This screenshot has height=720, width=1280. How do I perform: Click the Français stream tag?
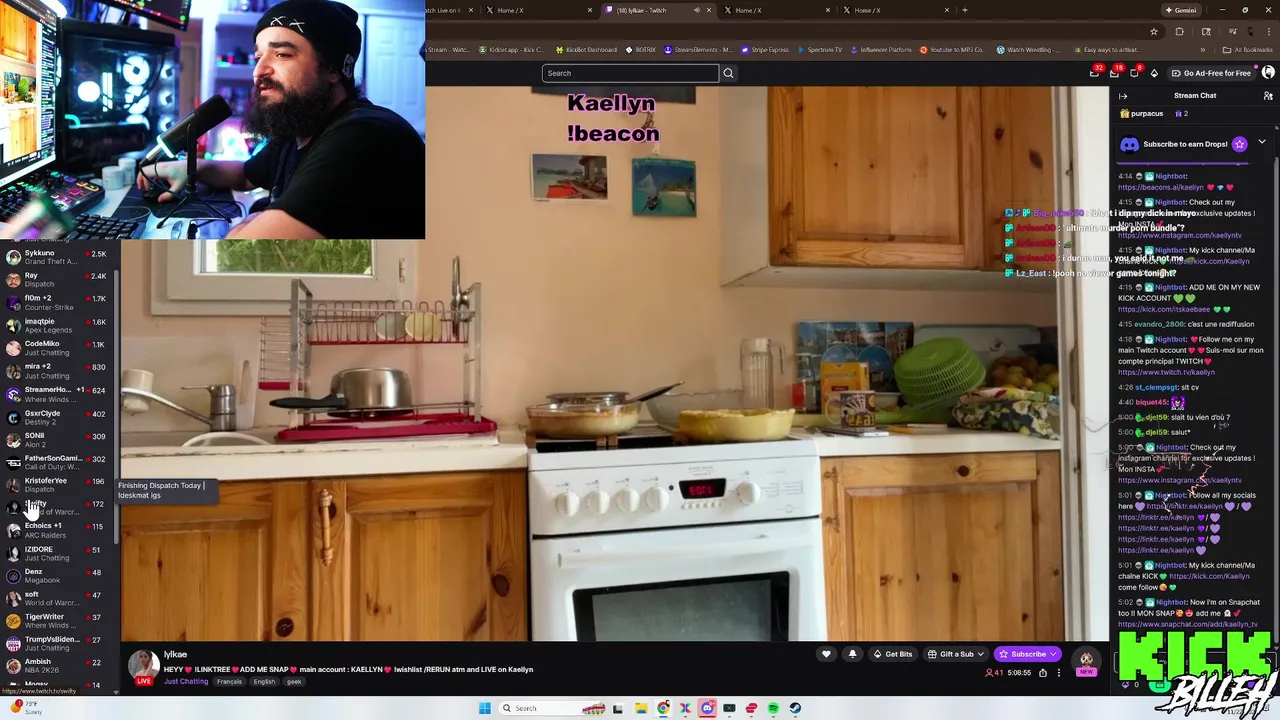229,682
